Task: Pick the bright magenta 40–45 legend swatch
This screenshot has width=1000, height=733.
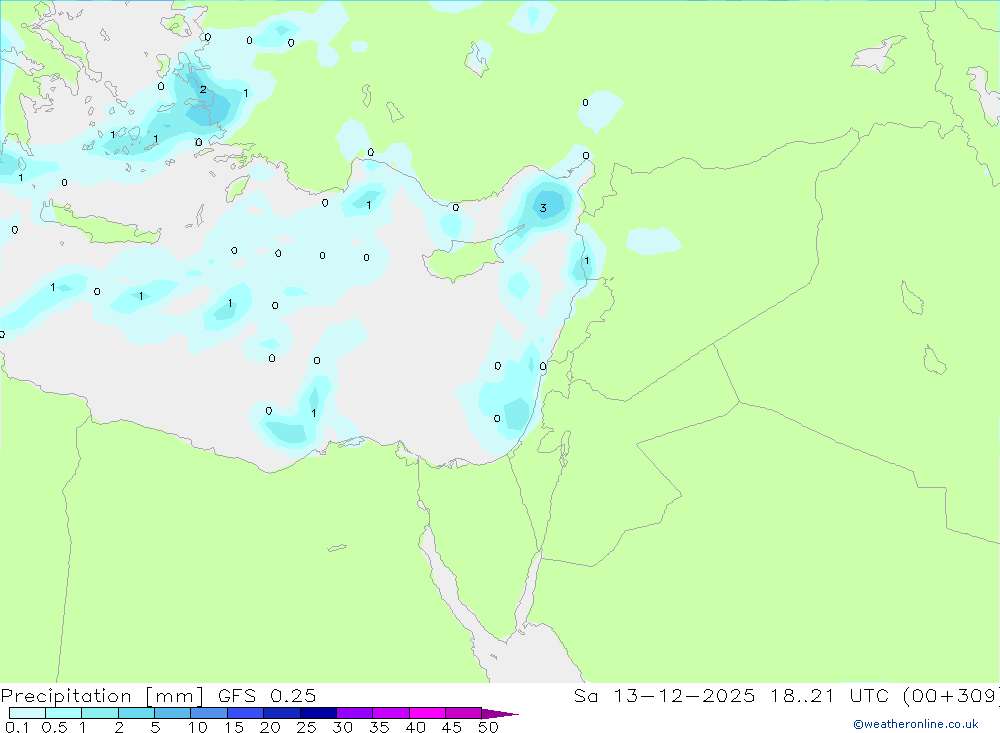Action: pyautogui.click(x=427, y=713)
